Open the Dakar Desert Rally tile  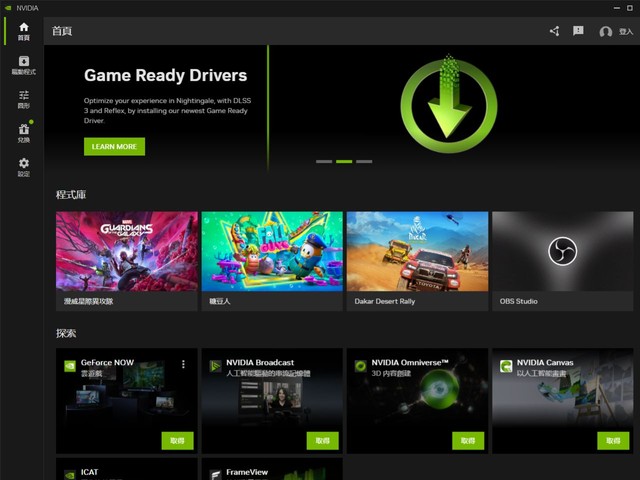click(417, 261)
